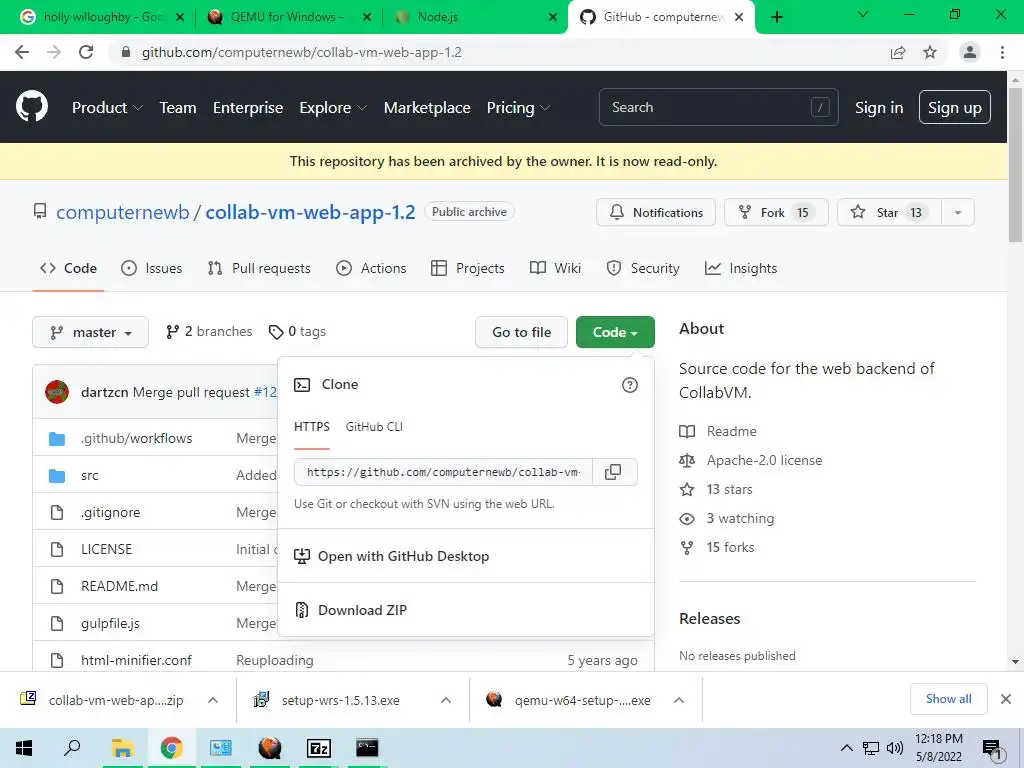Open the notifications center icon in taskbar
The width and height of the screenshot is (1024, 768).
[x=992, y=749]
